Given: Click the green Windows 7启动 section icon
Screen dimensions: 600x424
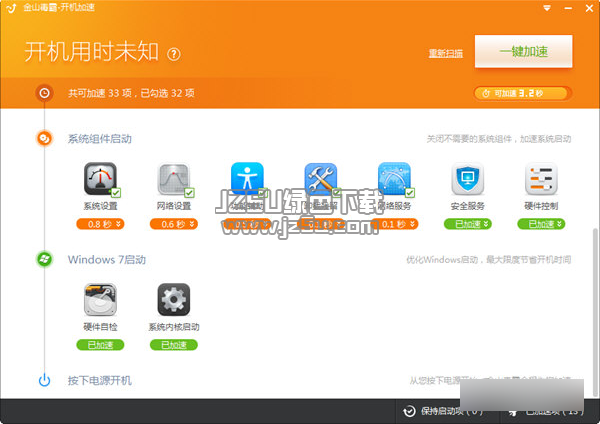Looking at the screenshot, I should click(44, 259).
